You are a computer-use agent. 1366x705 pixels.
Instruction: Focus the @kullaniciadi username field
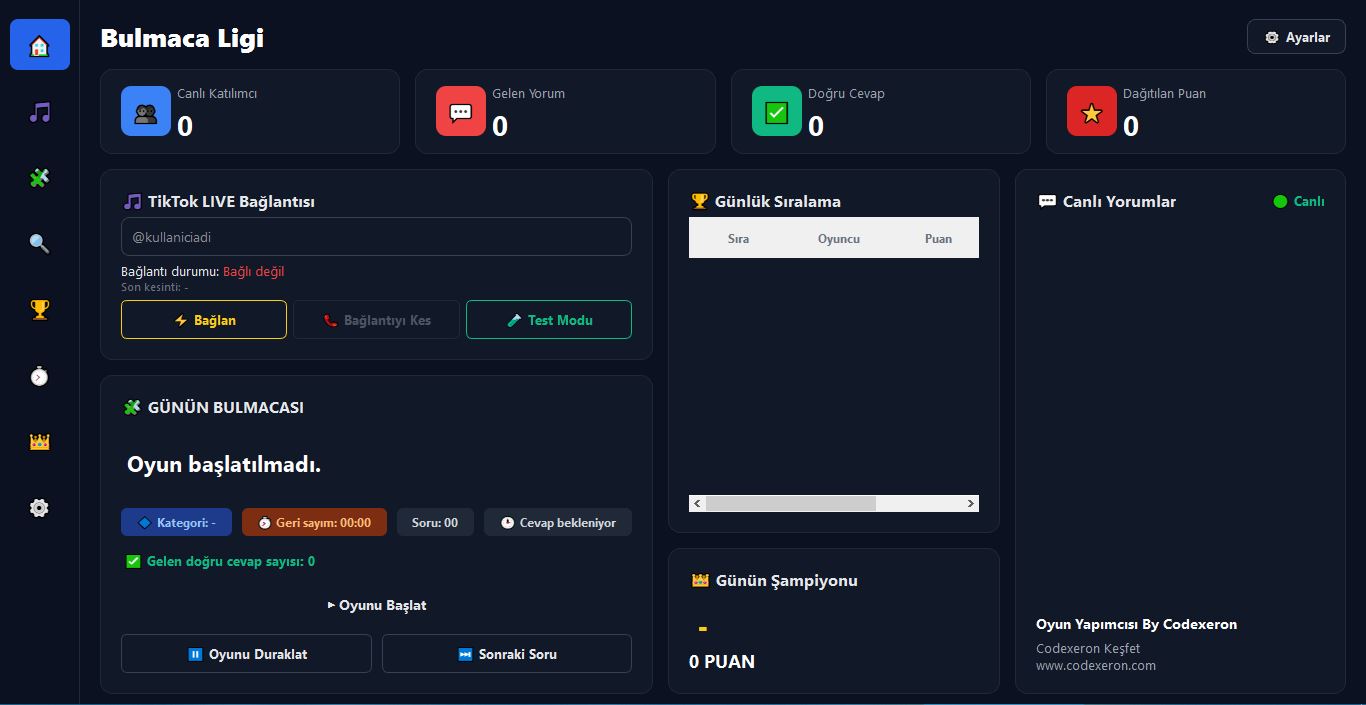click(376, 237)
